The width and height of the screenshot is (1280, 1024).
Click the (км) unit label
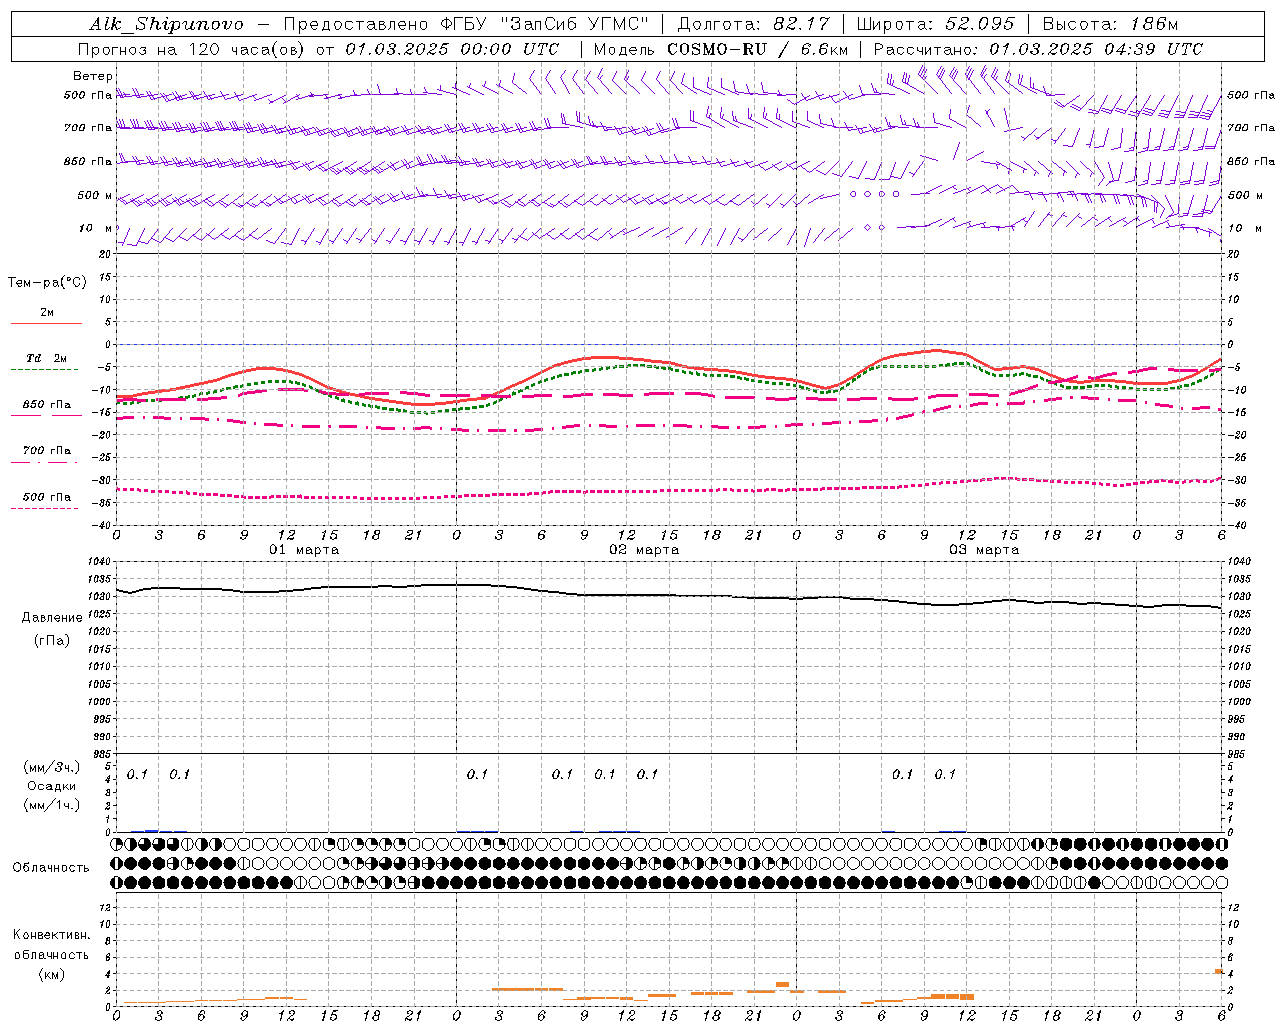[x=52, y=974]
